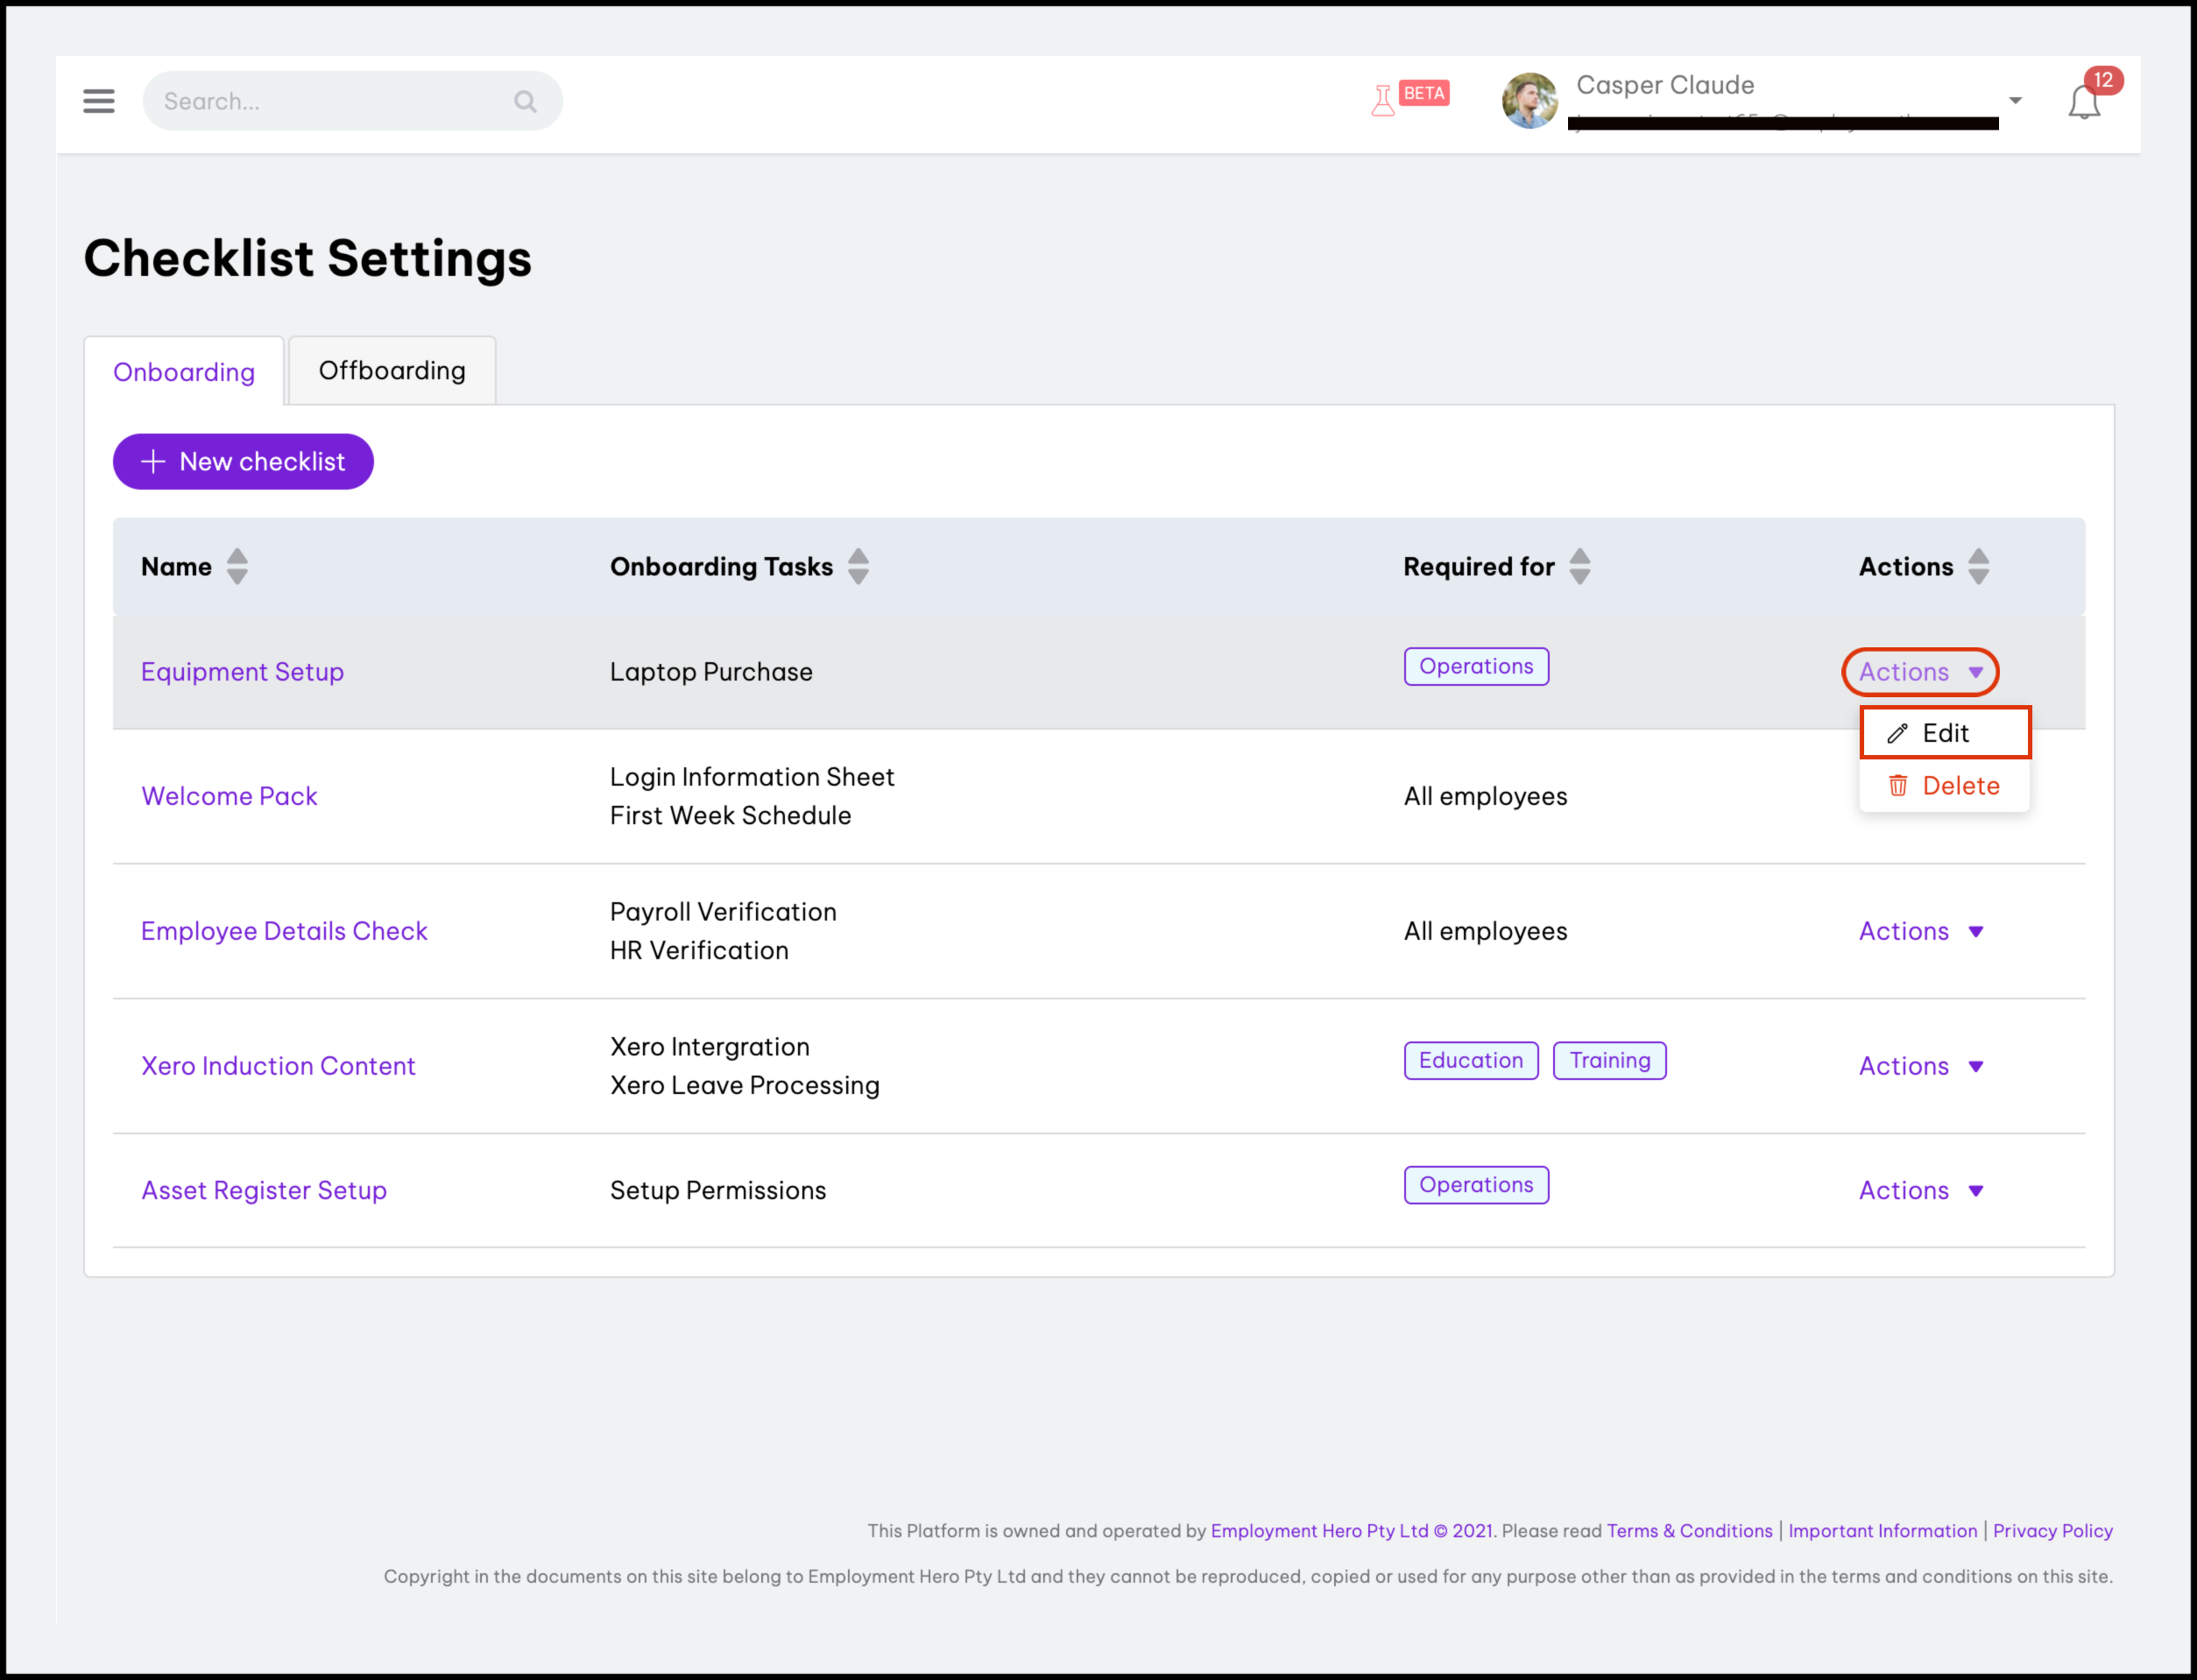Sort by the Required for column arrows

1579,567
